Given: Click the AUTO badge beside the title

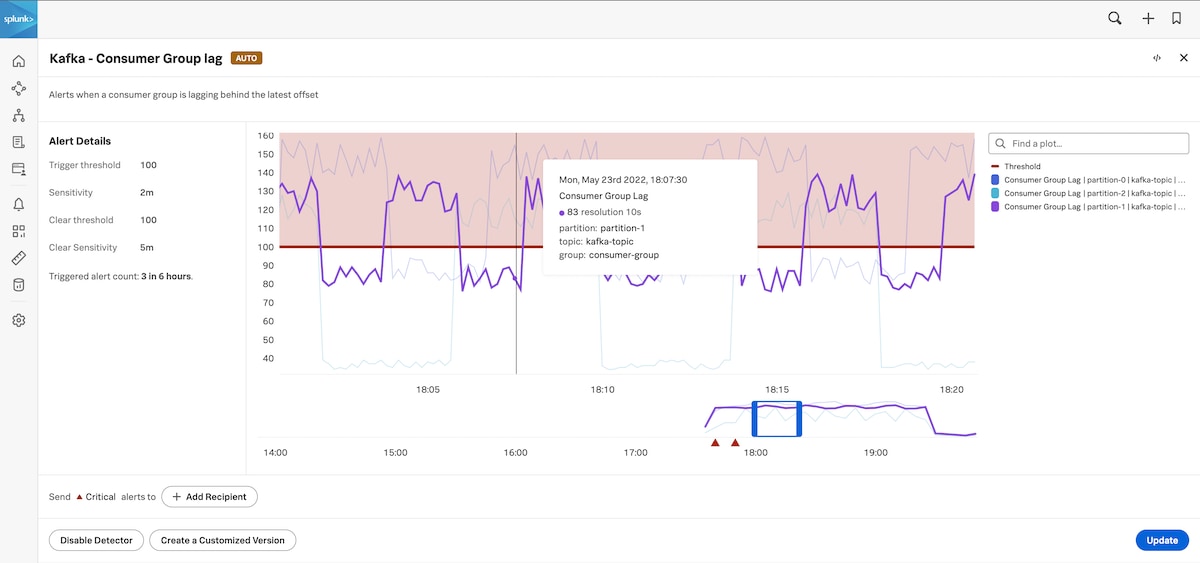Looking at the screenshot, I should point(247,58).
